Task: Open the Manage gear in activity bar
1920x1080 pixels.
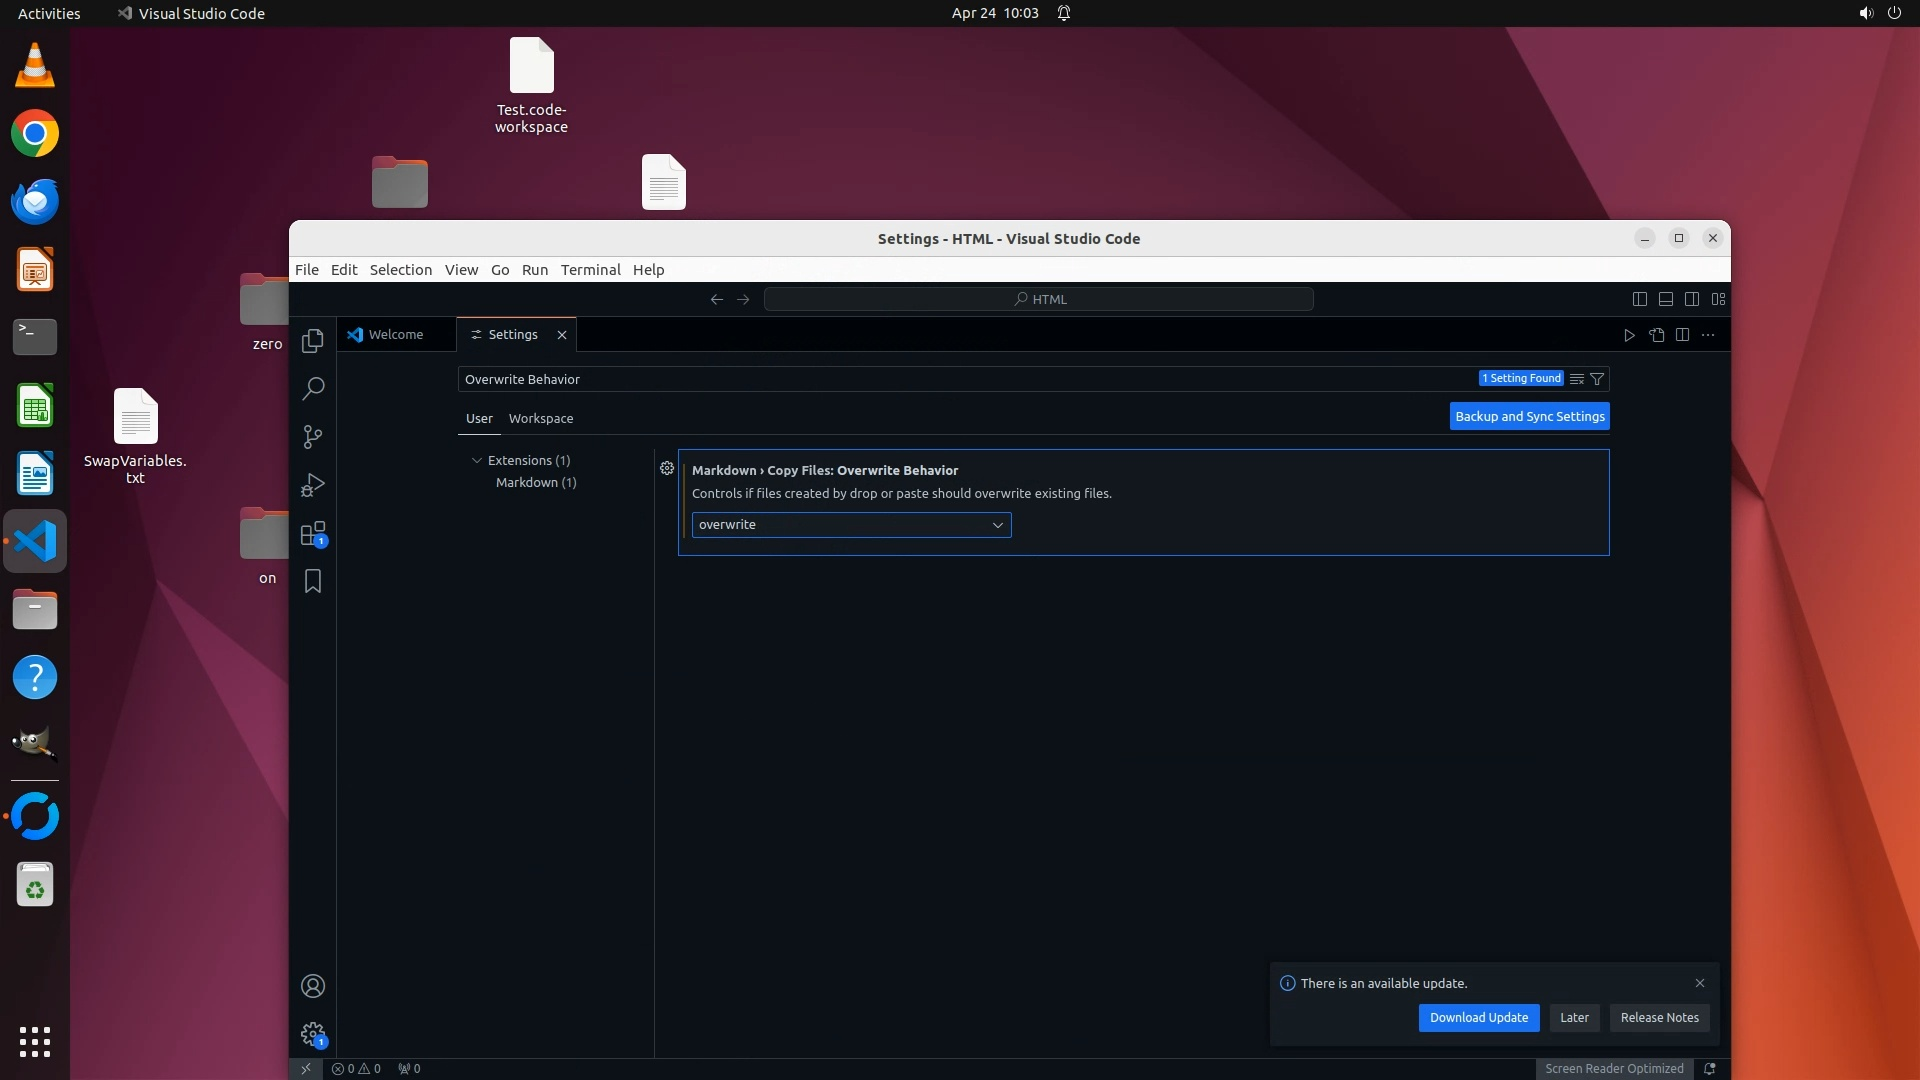Action: tap(313, 1034)
